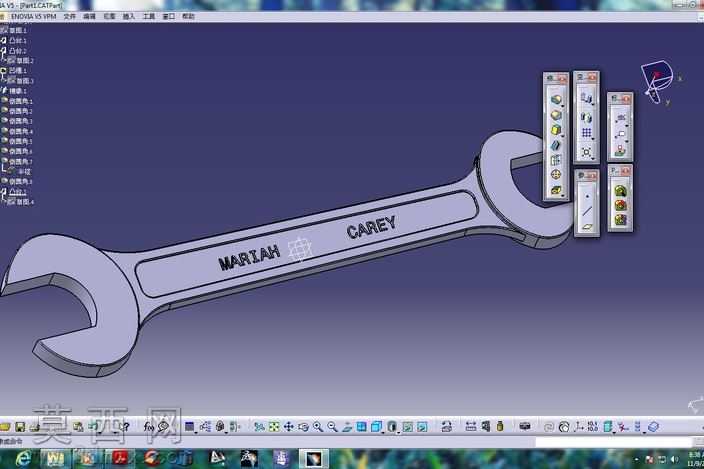Viewport: 704px width, 469px height.
Task: Click the Mirror feature icon
Action: click(586, 117)
